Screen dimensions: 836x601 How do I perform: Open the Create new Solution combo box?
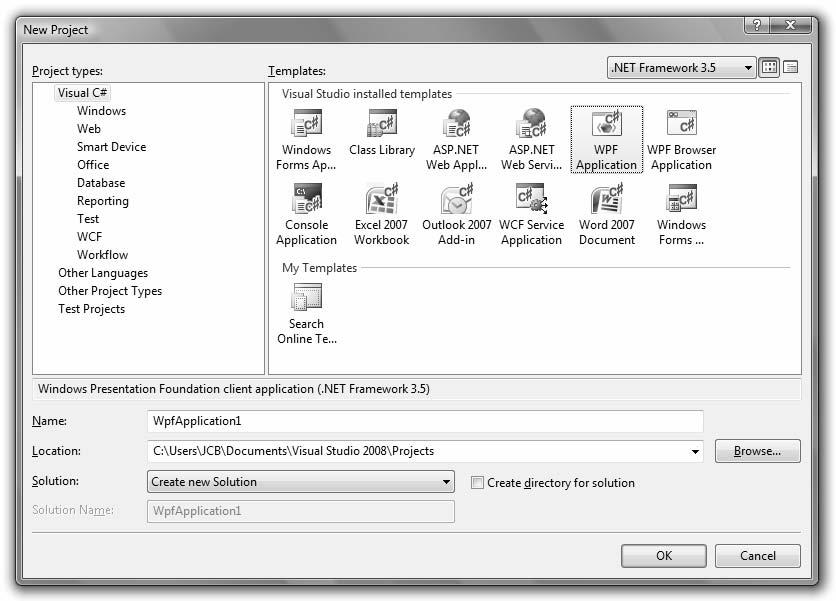pyautogui.click(x=301, y=482)
